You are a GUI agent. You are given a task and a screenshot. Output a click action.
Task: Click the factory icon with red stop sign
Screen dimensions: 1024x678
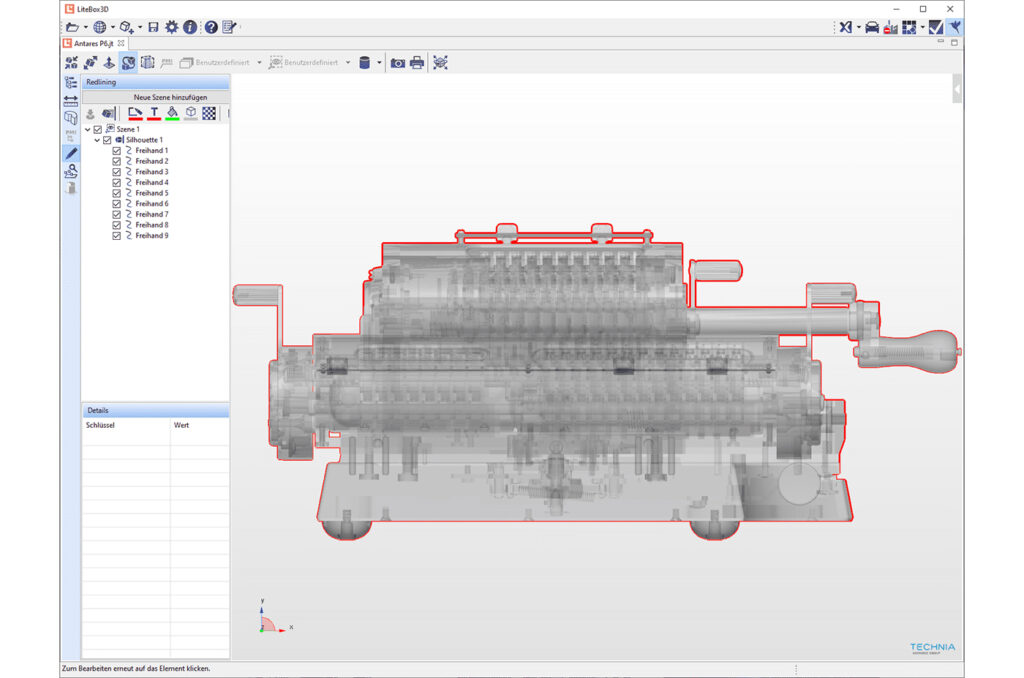890,27
